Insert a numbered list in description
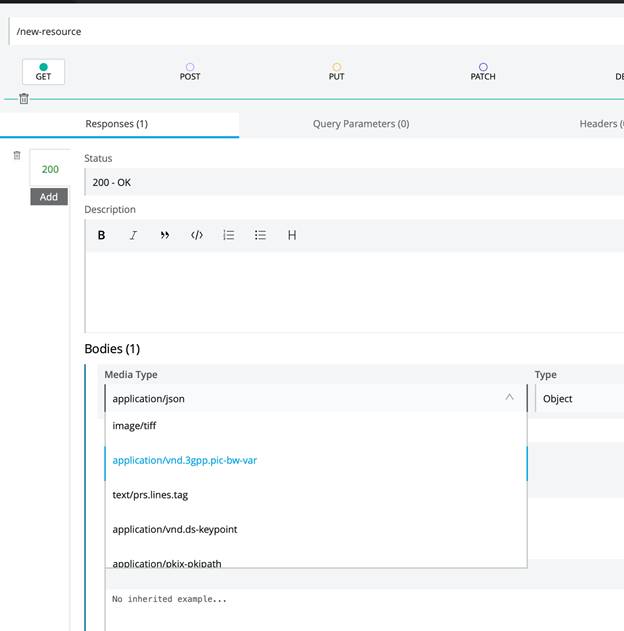The image size is (624, 631). (229, 235)
